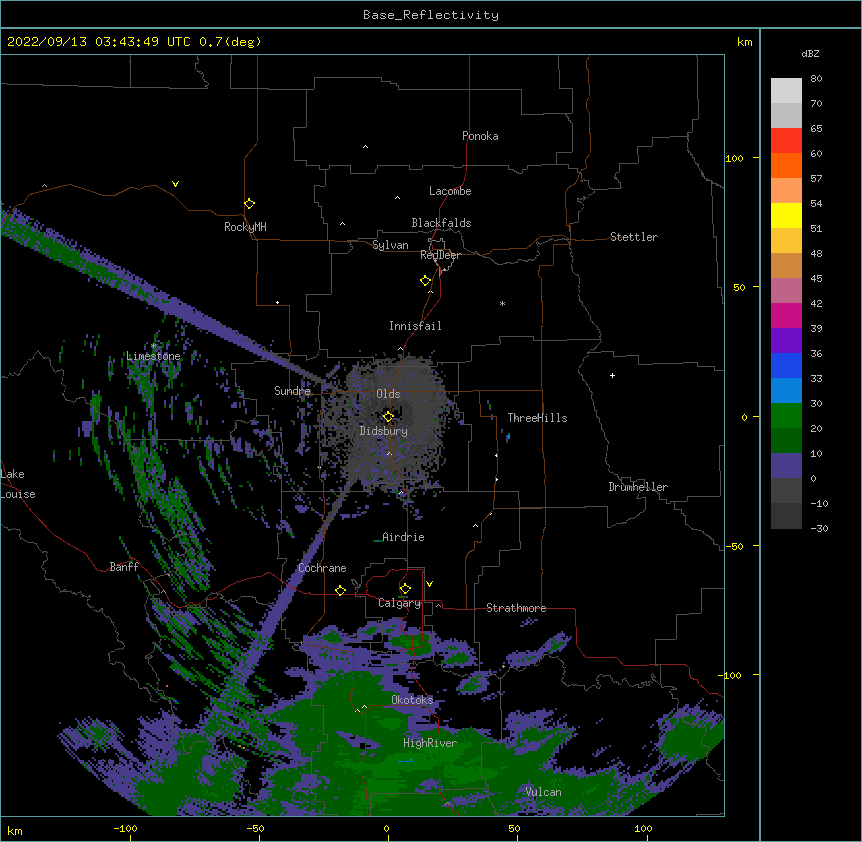Select the Ponoka city label
This screenshot has height=842, width=862.
point(480,136)
